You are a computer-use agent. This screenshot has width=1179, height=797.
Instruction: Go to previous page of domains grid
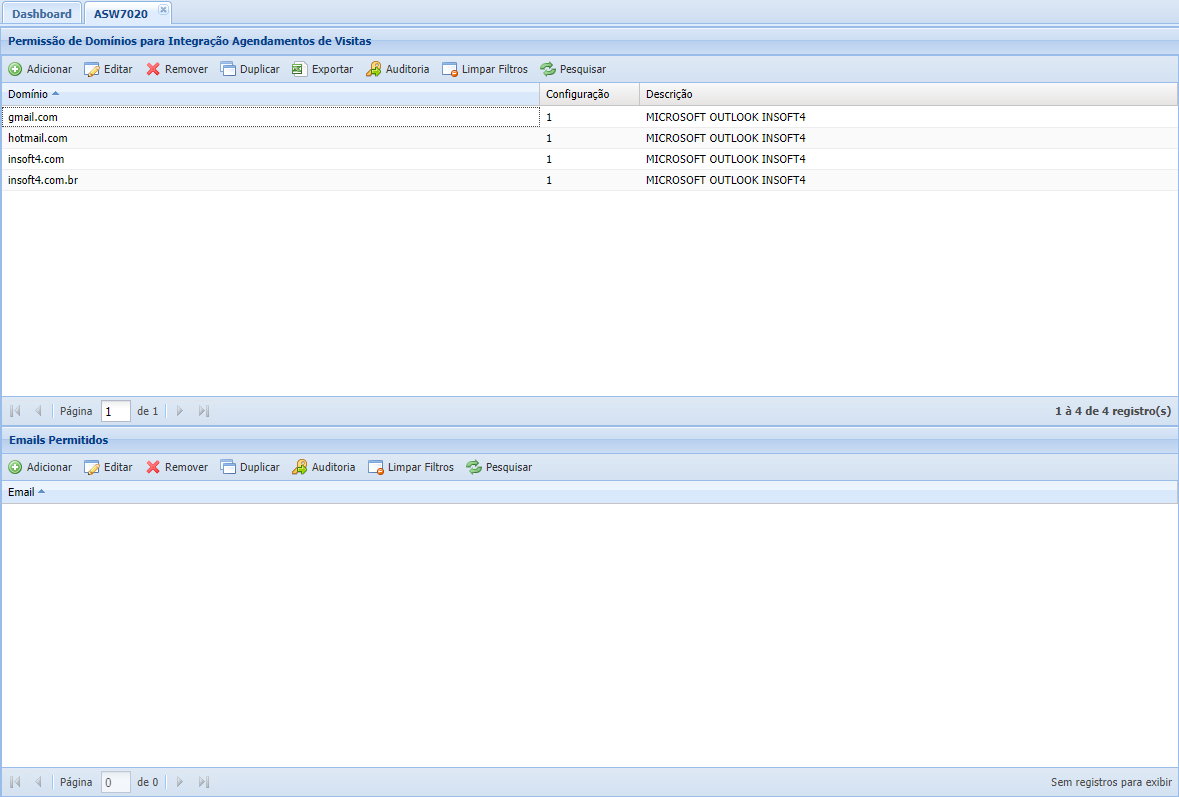tap(38, 411)
